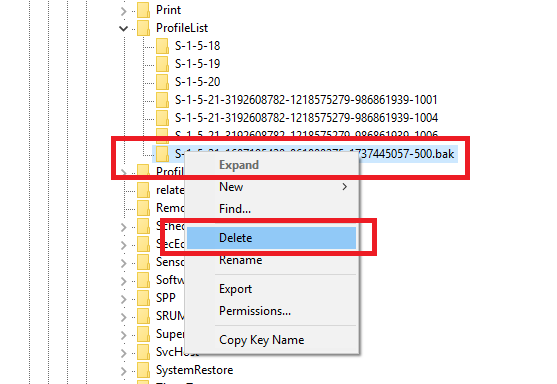Click the related key folder icon

point(144,190)
